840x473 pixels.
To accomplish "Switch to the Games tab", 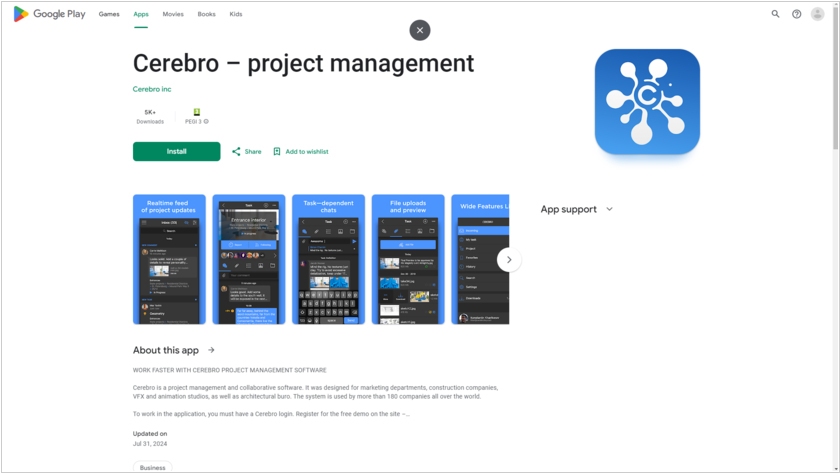I will pos(109,14).
